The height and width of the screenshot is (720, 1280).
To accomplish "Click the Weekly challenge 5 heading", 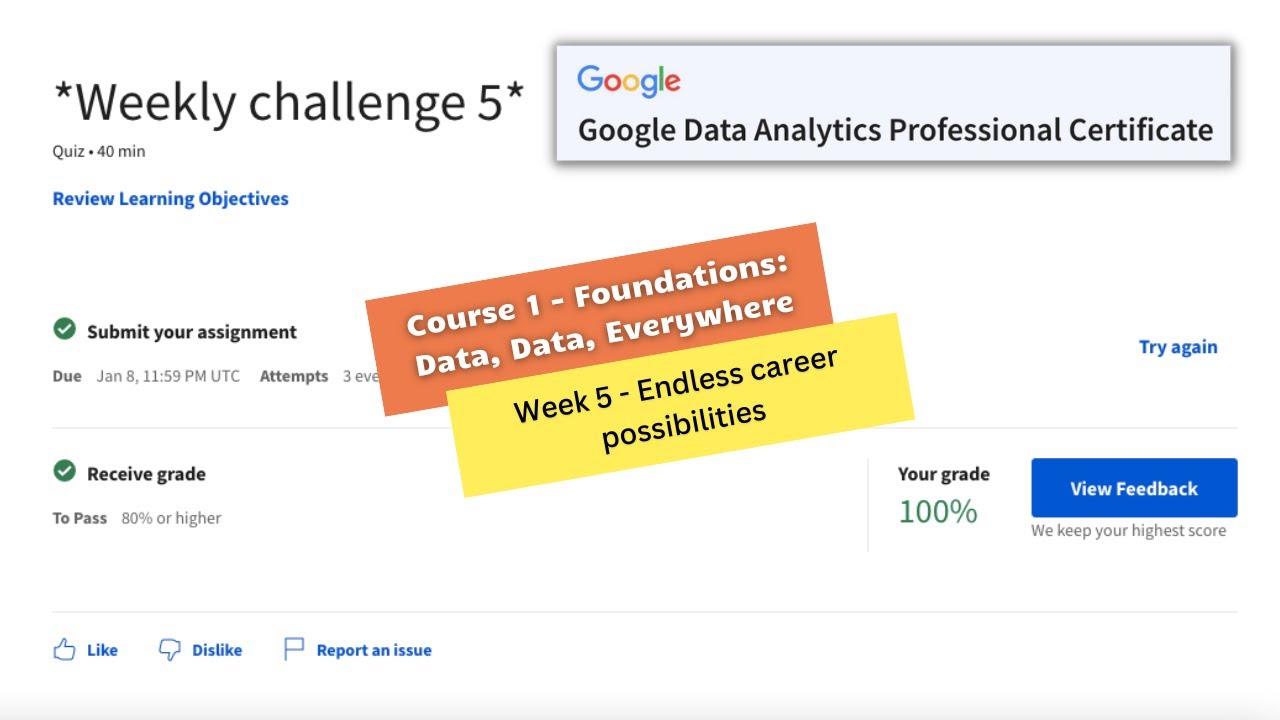I will pyautogui.click(x=288, y=102).
